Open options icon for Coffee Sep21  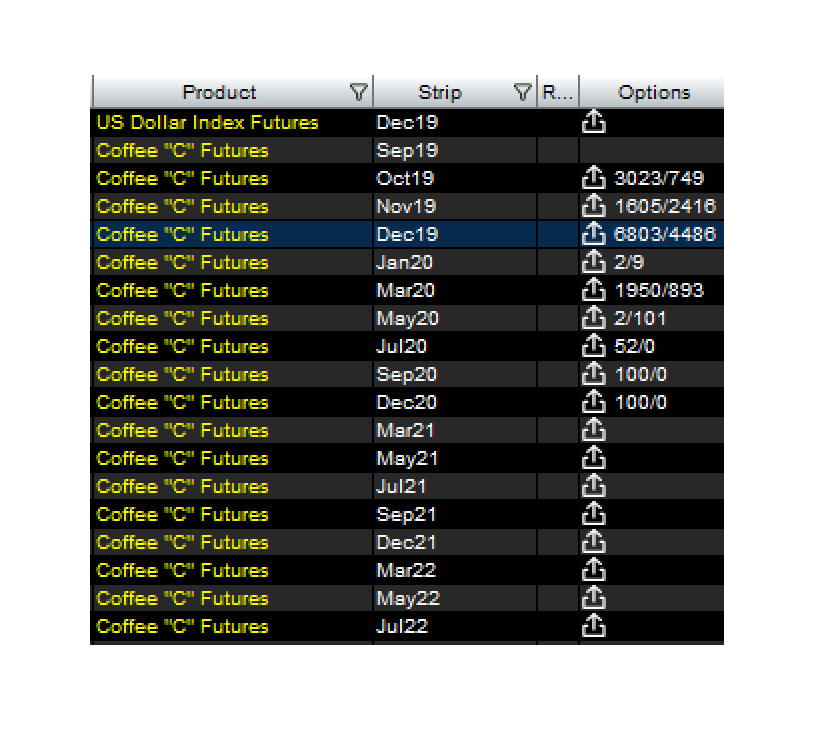[x=594, y=514]
